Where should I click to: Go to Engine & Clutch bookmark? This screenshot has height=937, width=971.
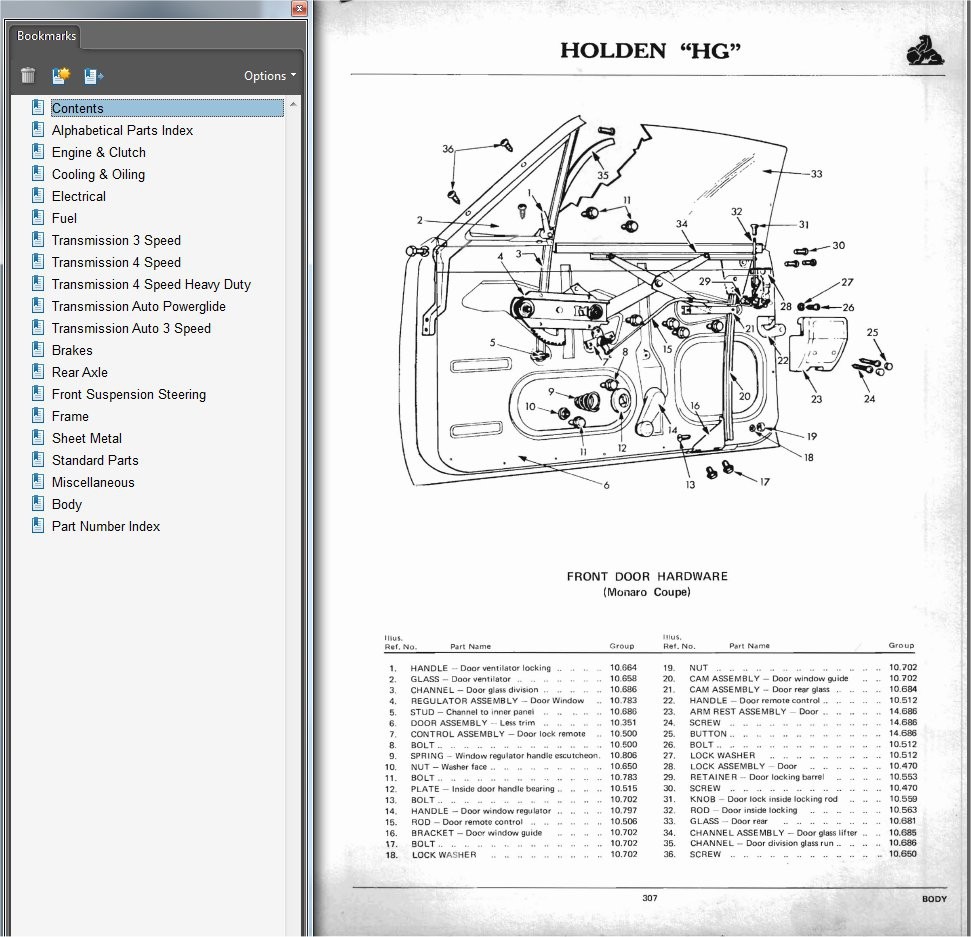click(x=98, y=152)
